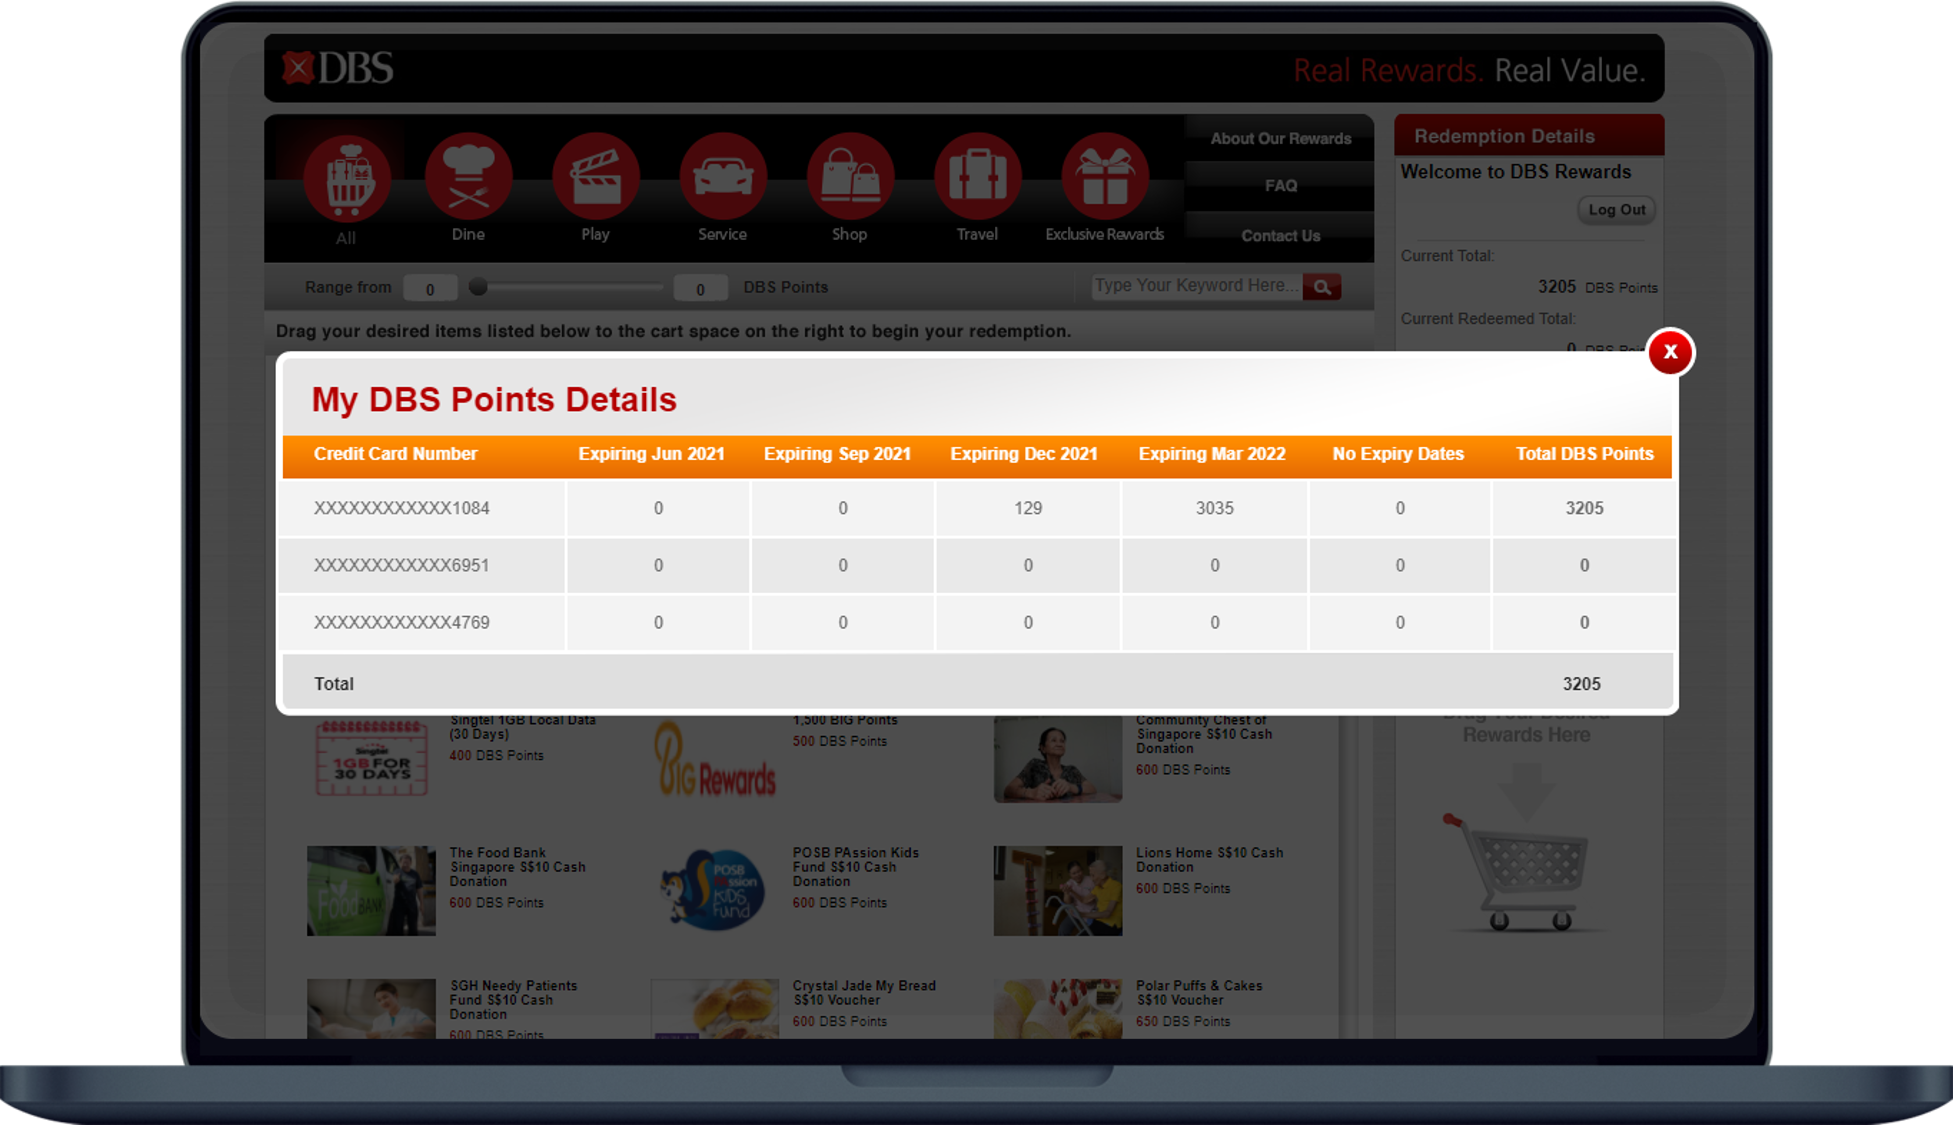Click the minimum range points field
This screenshot has width=1953, height=1125.
pos(430,289)
